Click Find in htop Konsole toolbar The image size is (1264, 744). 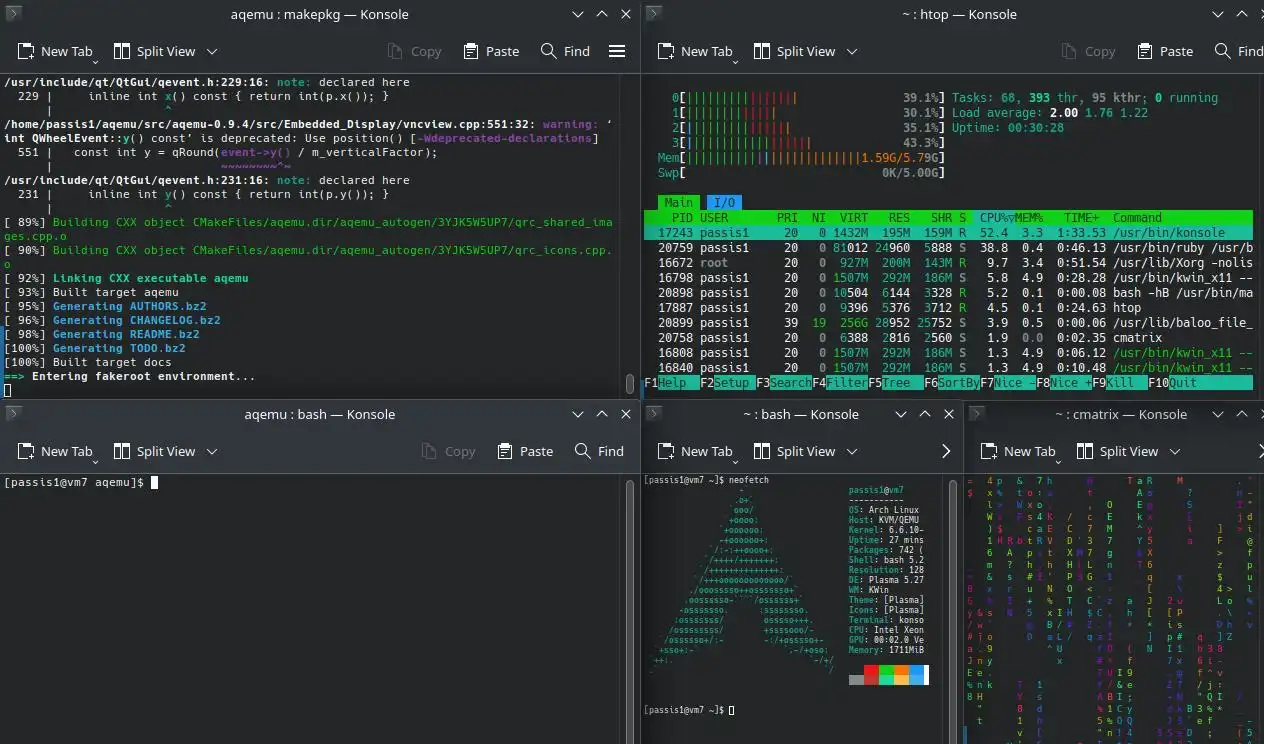pyautogui.click(x=1238, y=51)
